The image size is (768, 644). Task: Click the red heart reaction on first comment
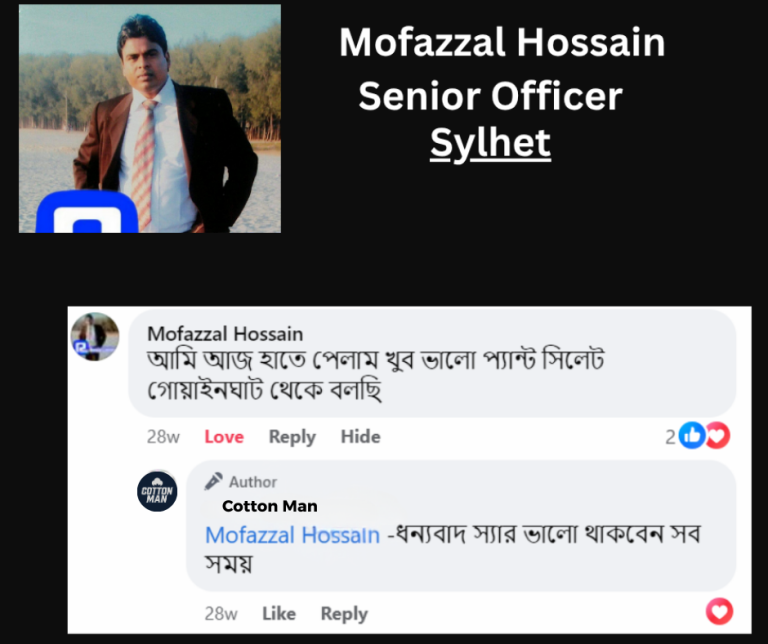point(717,435)
